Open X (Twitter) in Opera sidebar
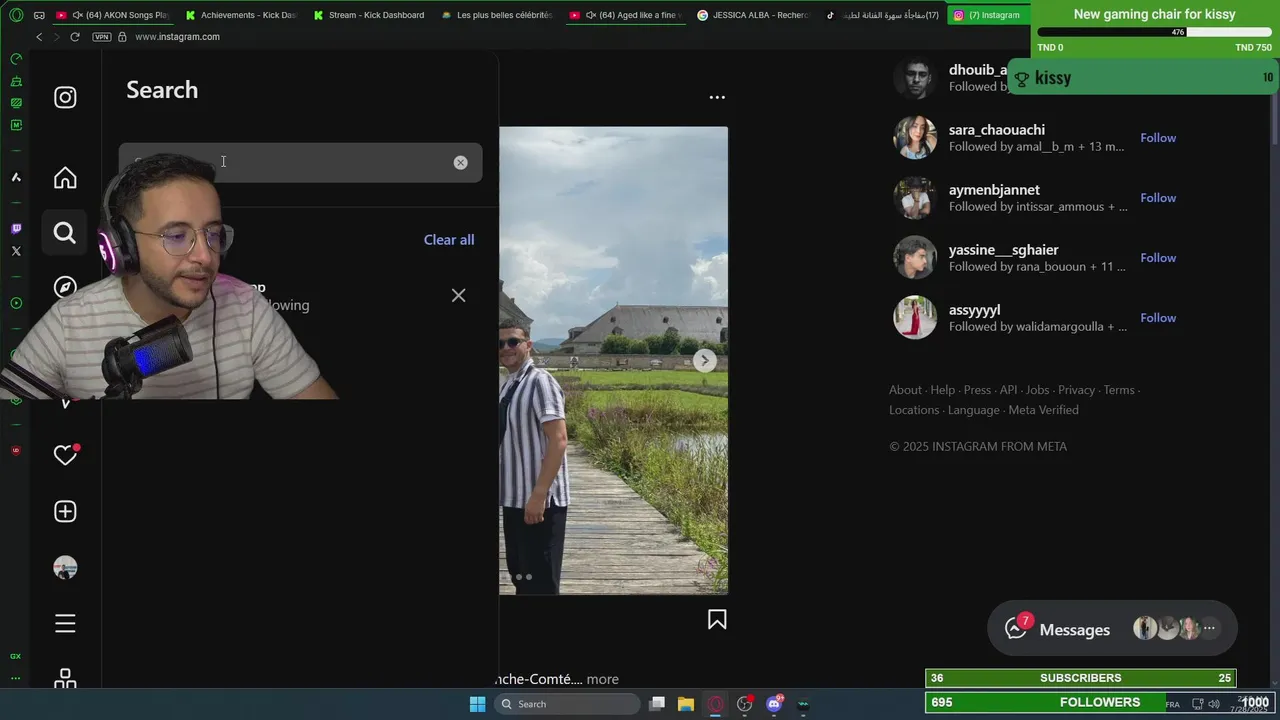 click(16, 251)
